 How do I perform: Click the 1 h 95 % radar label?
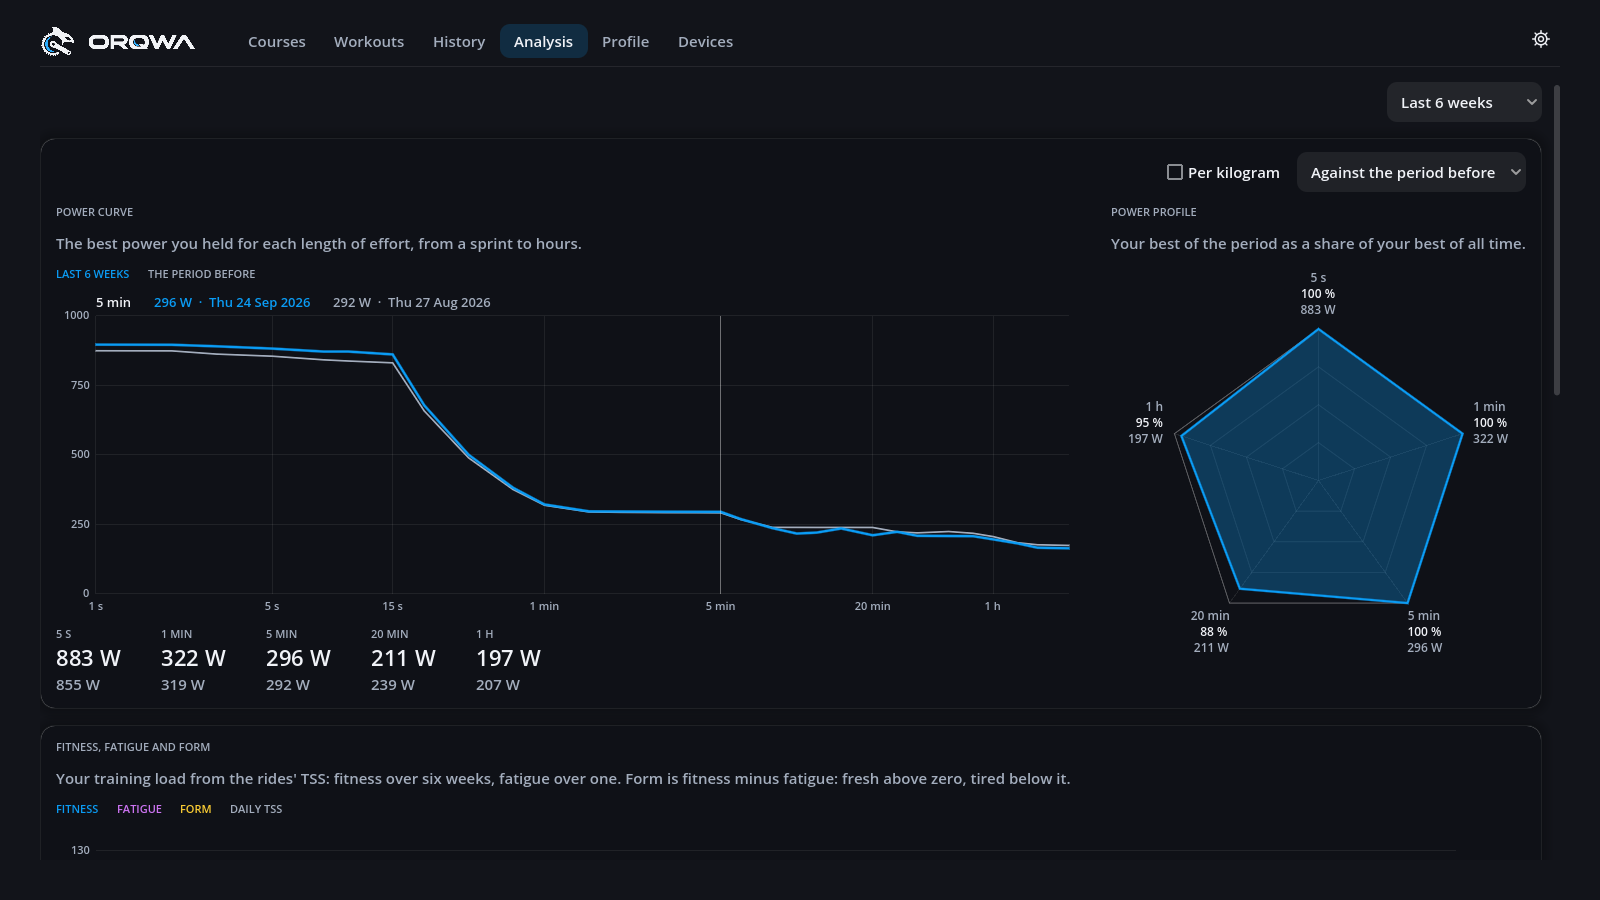(1146, 422)
